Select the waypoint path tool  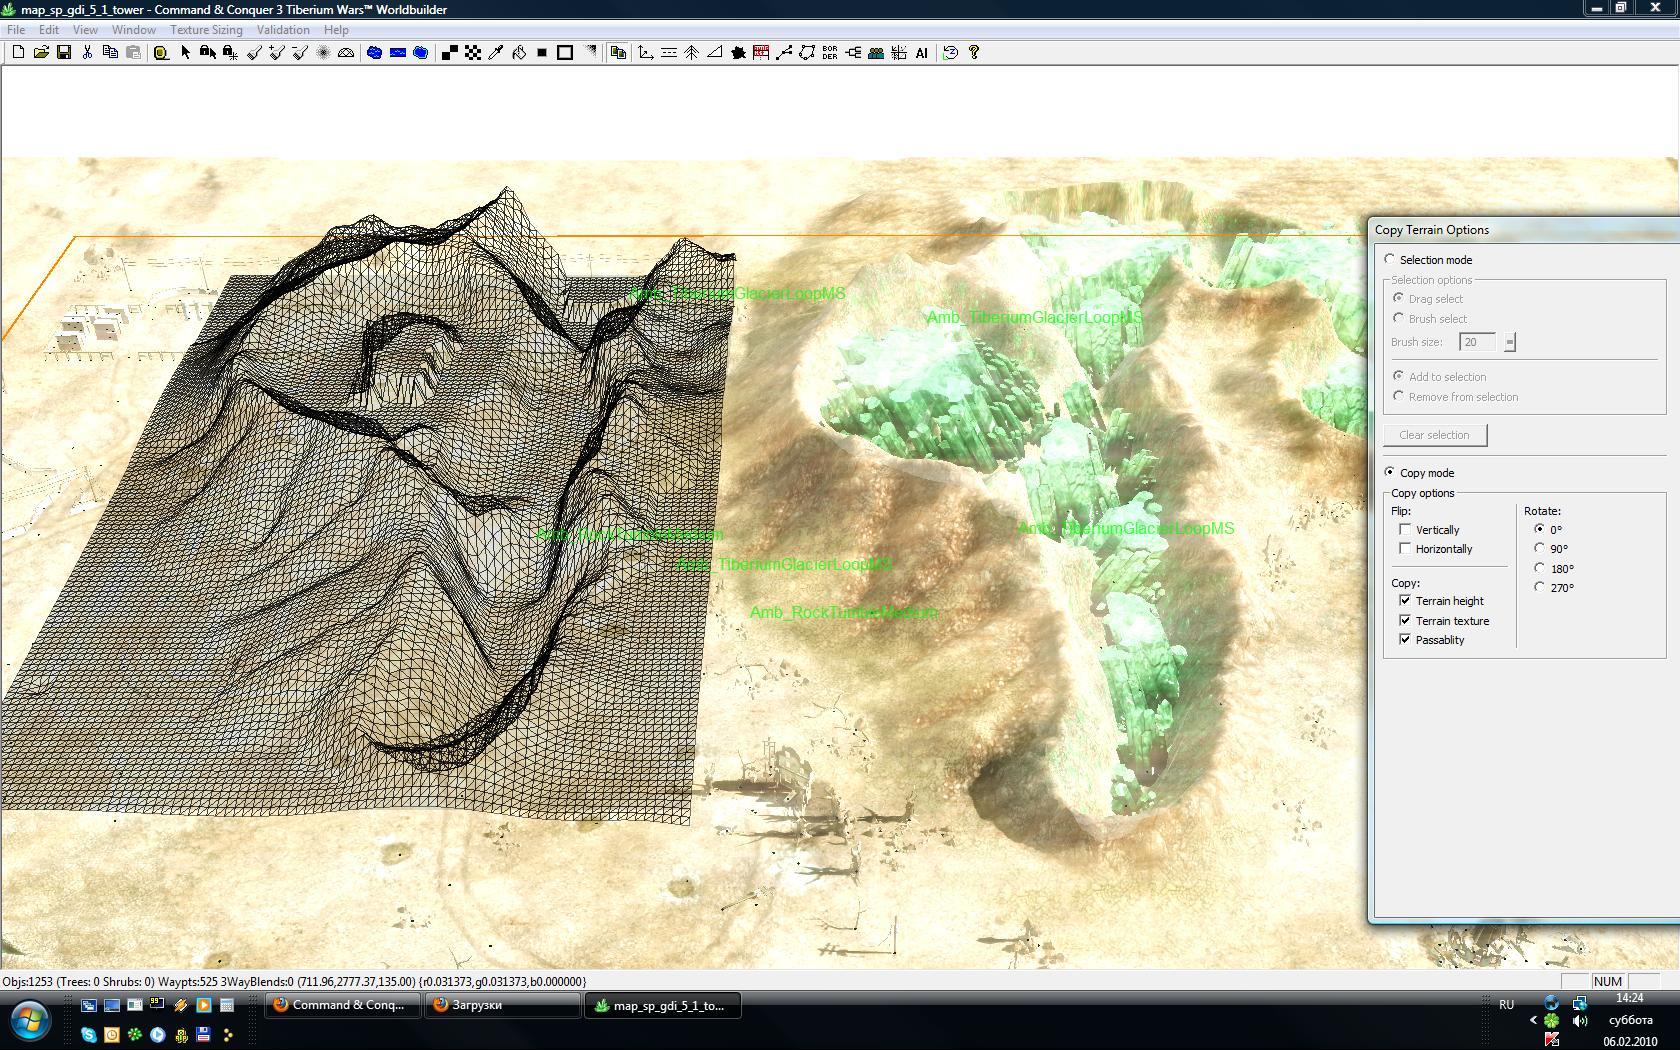pyautogui.click(x=784, y=52)
